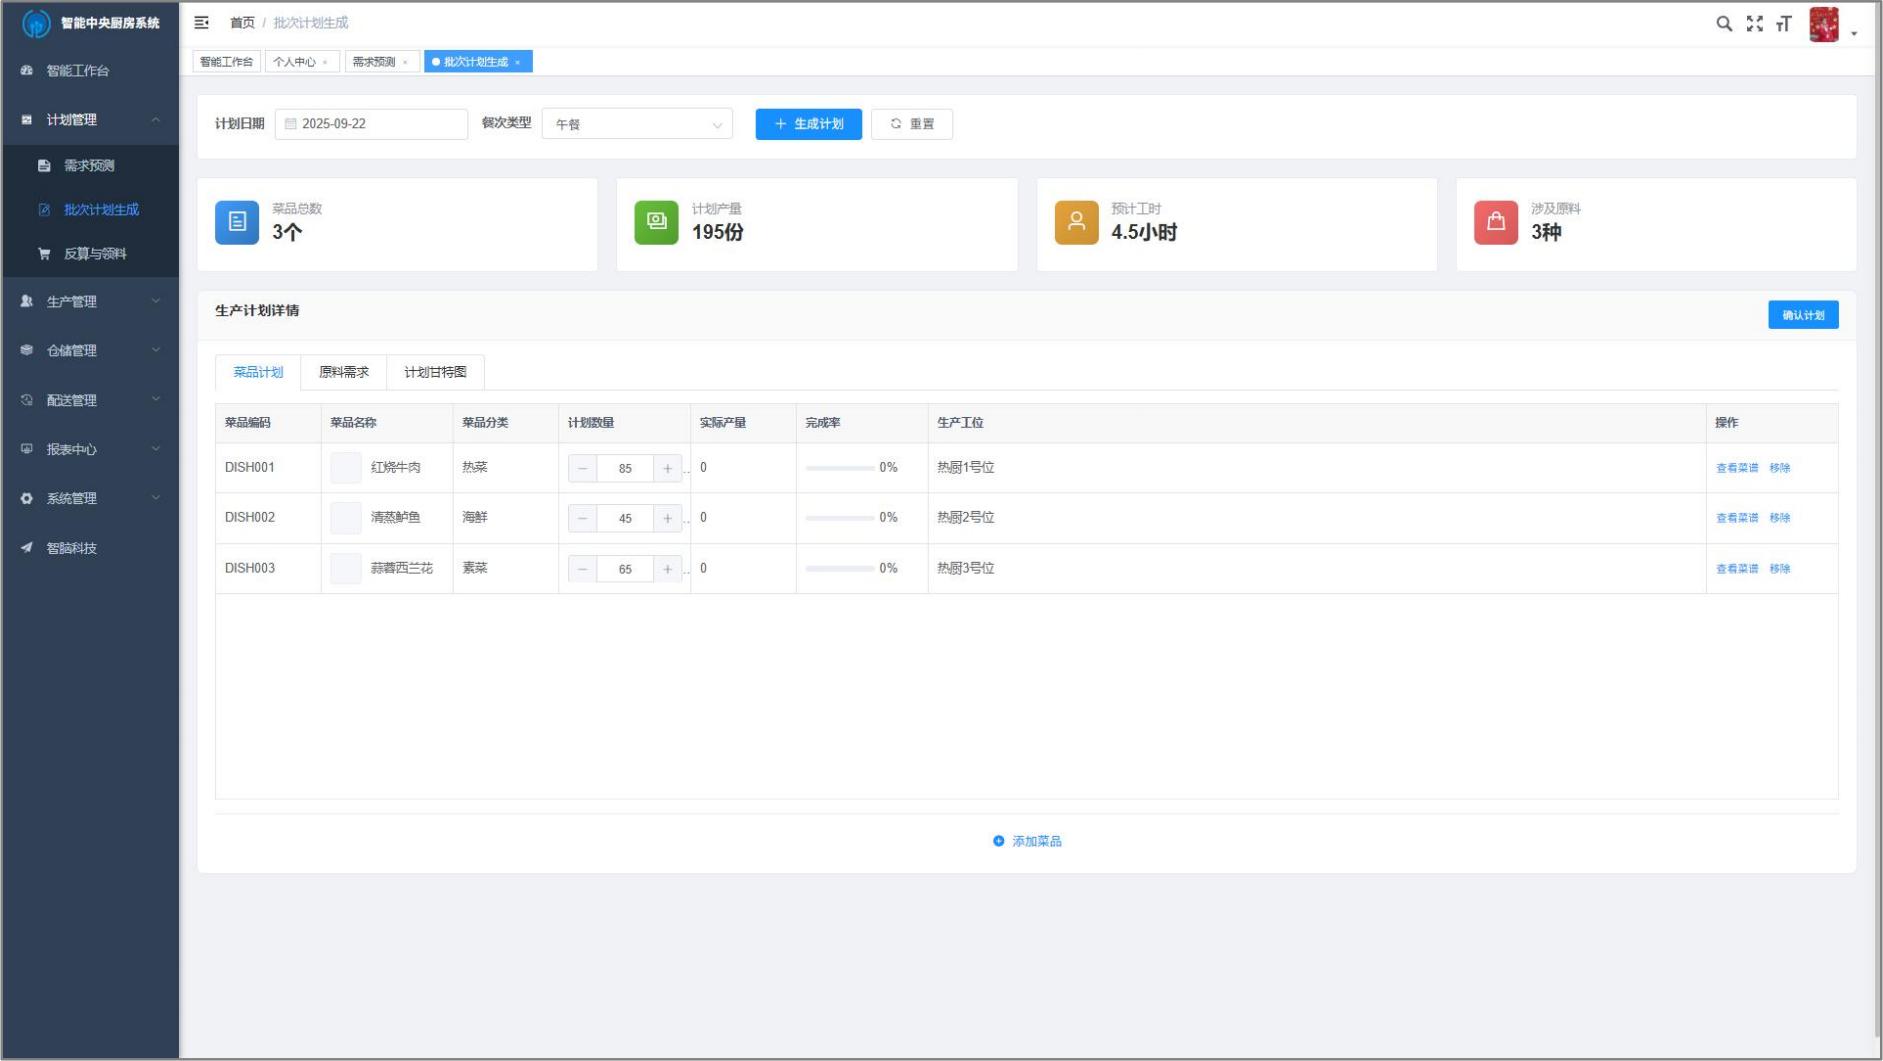The width and height of the screenshot is (1883, 1061).
Task: Click the orange 预计工时 card icon
Action: pyautogui.click(x=1076, y=222)
